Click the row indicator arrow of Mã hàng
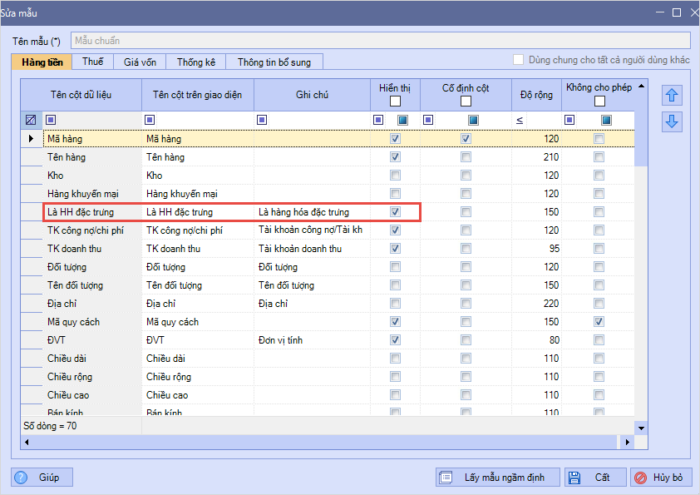This screenshot has height=495, width=700. point(31,138)
